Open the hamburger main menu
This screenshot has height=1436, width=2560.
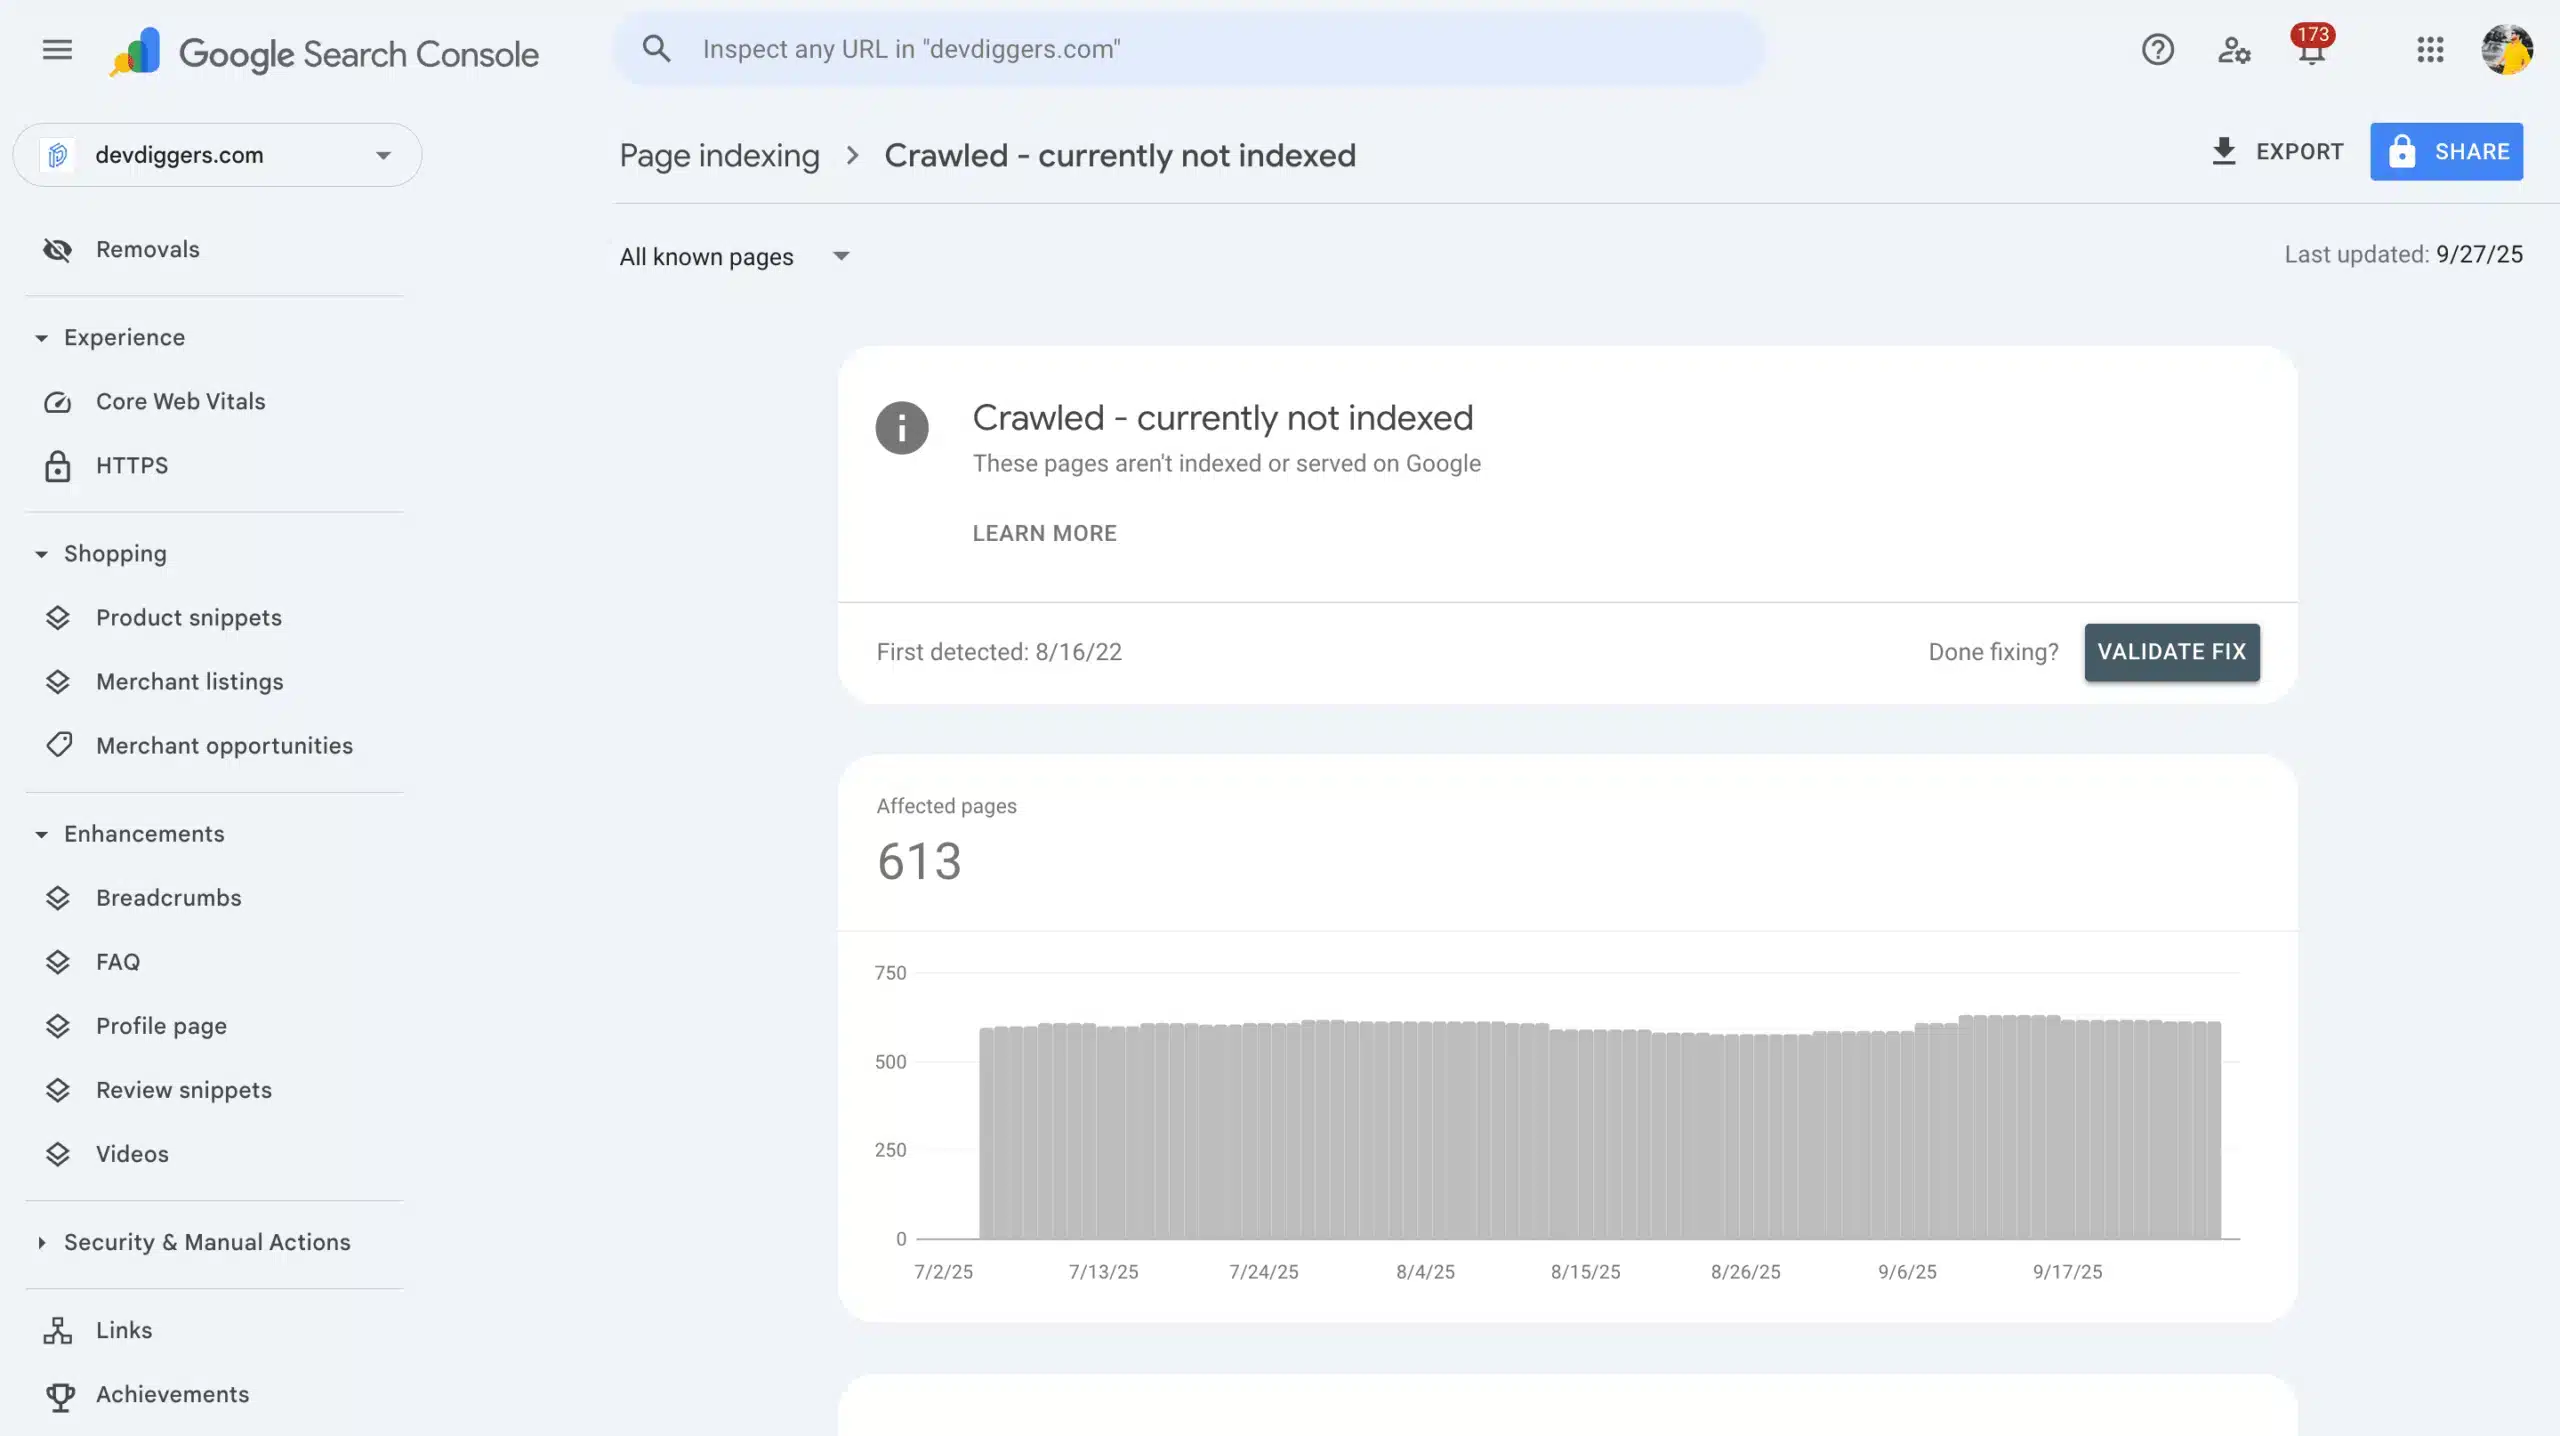click(57, 49)
